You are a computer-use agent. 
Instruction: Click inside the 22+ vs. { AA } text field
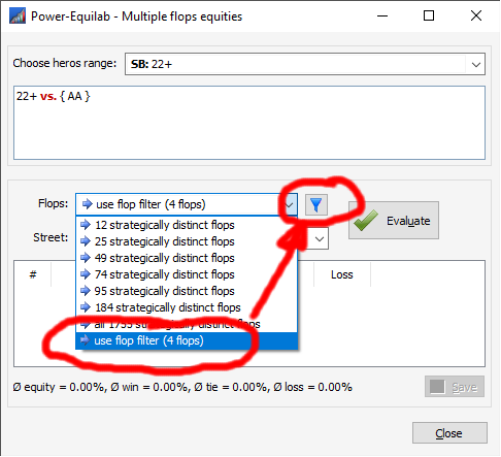[x=249, y=123]
